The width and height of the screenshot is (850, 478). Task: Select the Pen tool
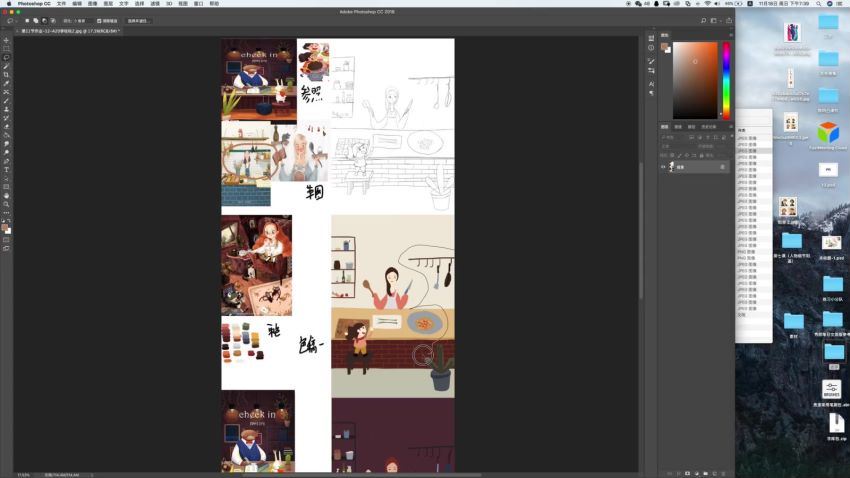[7, 162]
